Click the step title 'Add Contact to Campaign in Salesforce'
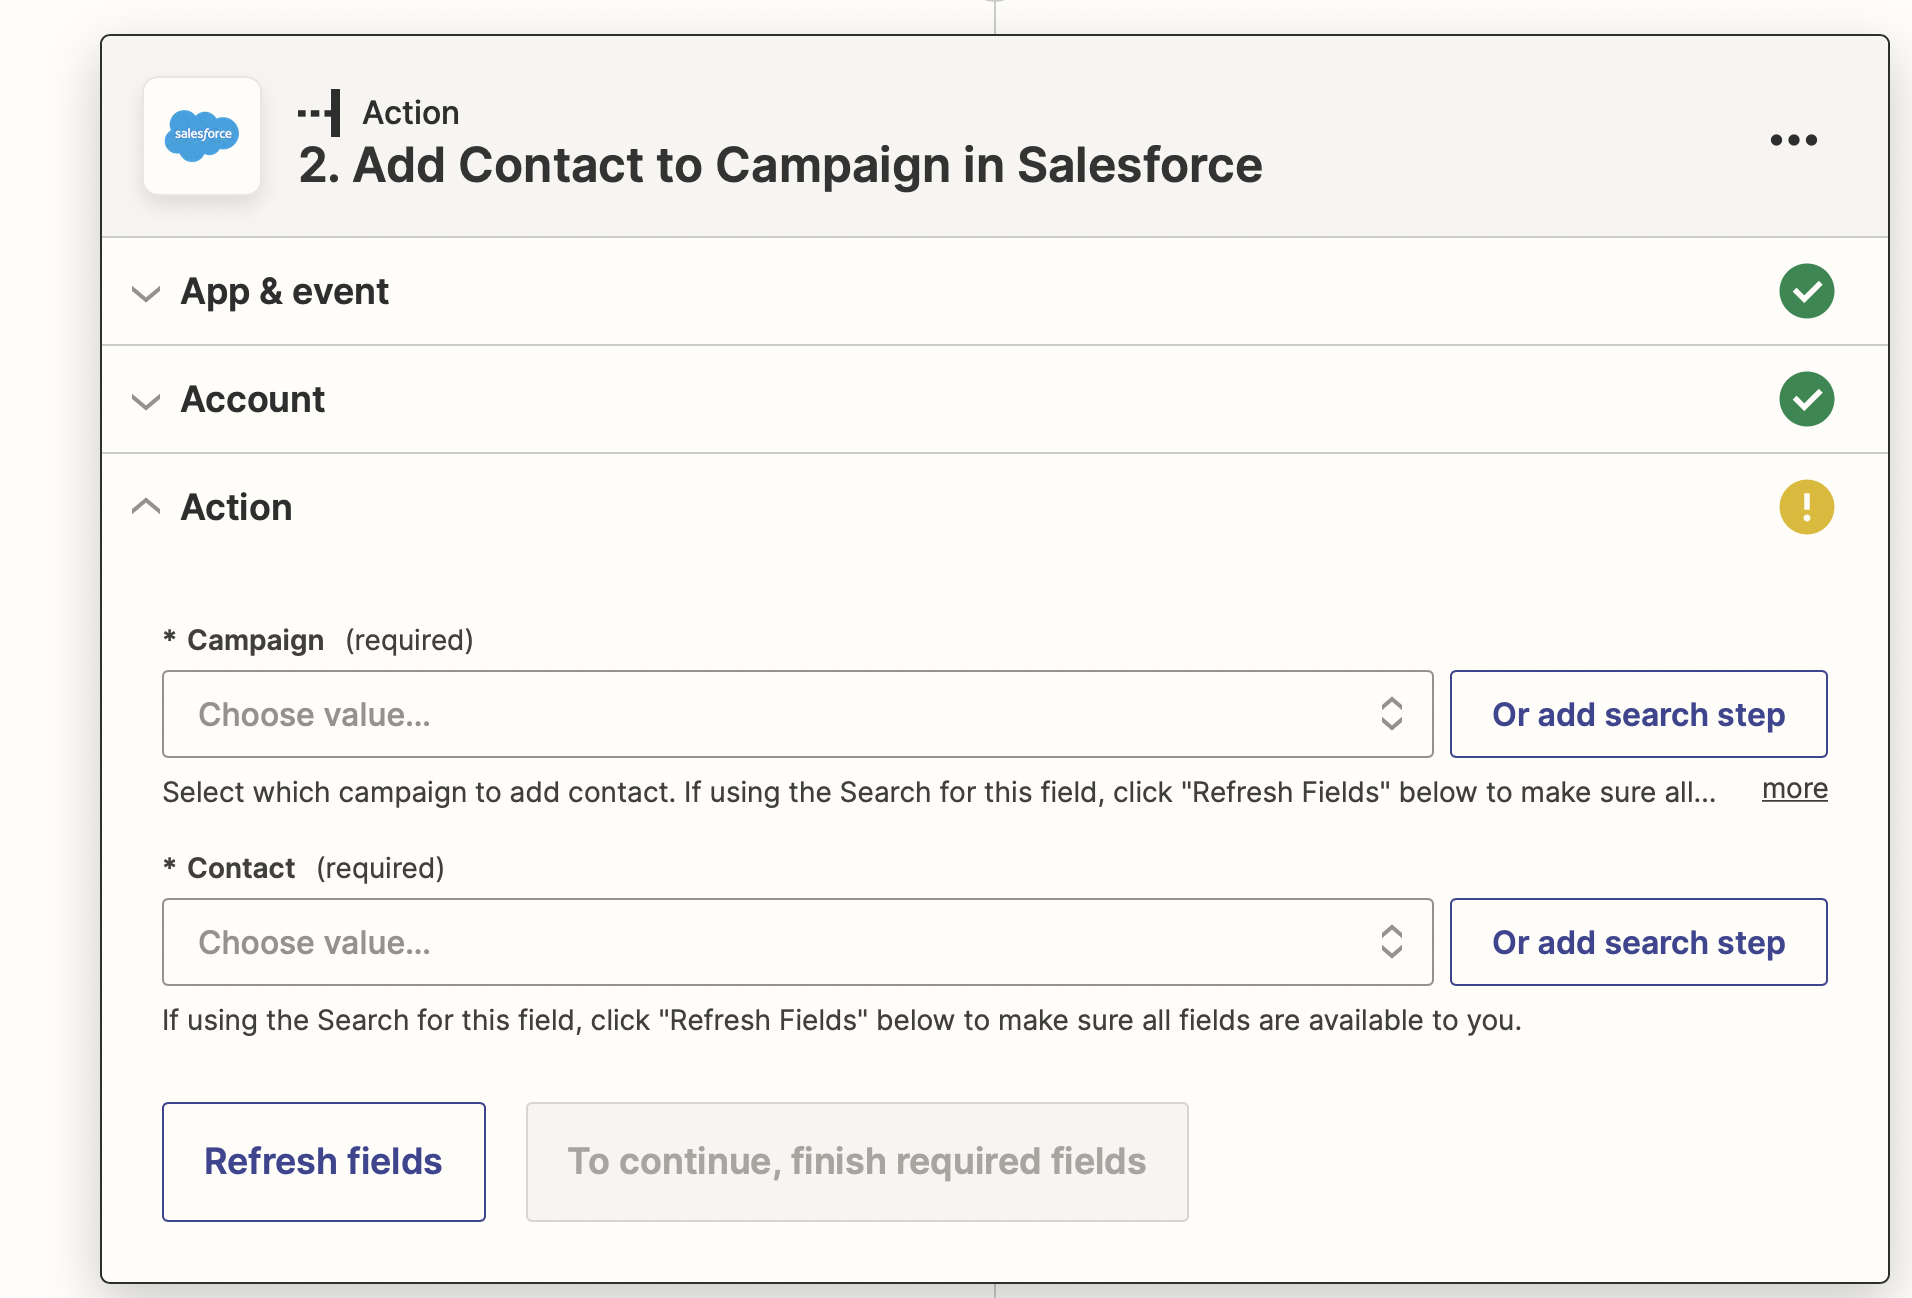The width and height of the screenshot is (1912, 1298). pyautogui.click(x=780, y=165)
